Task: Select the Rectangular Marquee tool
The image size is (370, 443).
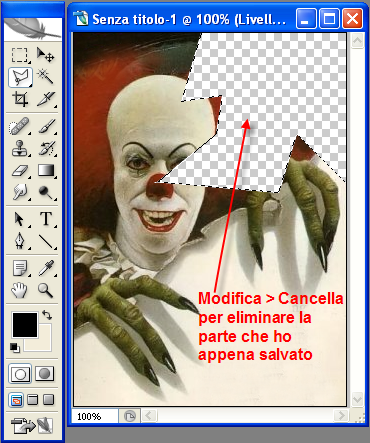Action: click(x=20, y=55)
